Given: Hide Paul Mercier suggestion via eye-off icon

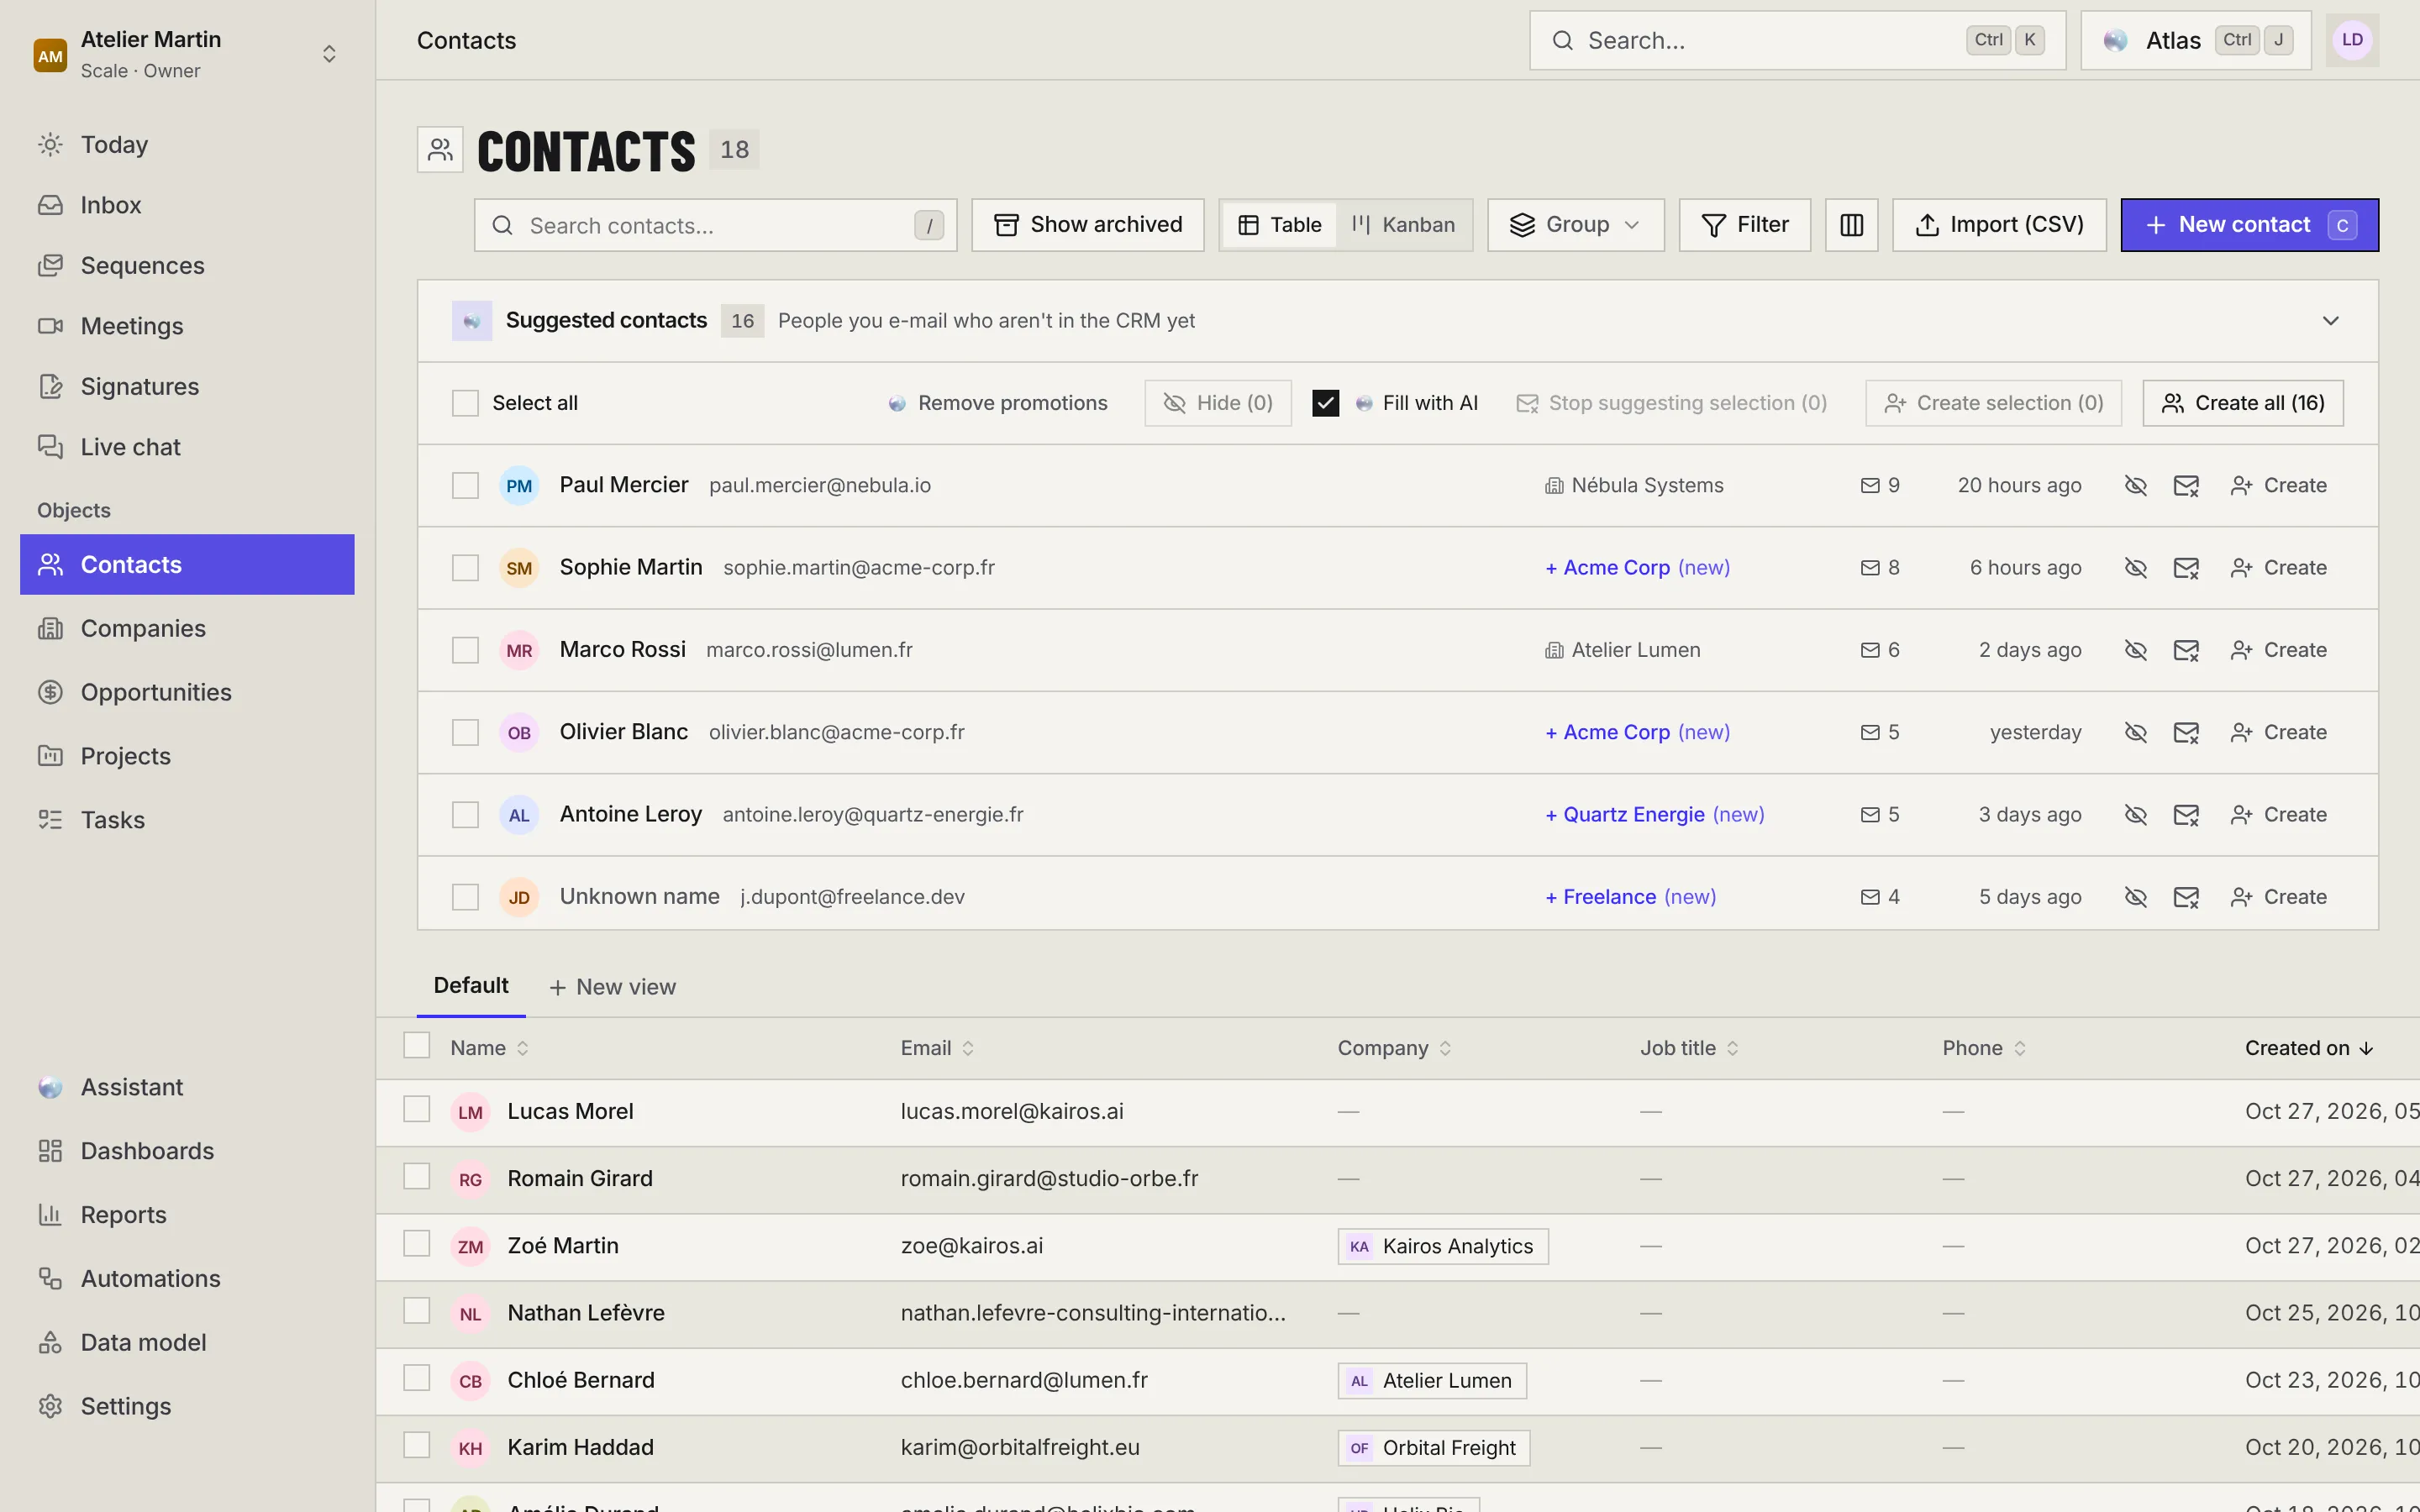Looking at the screenshot, I should tap(2135, 486).
